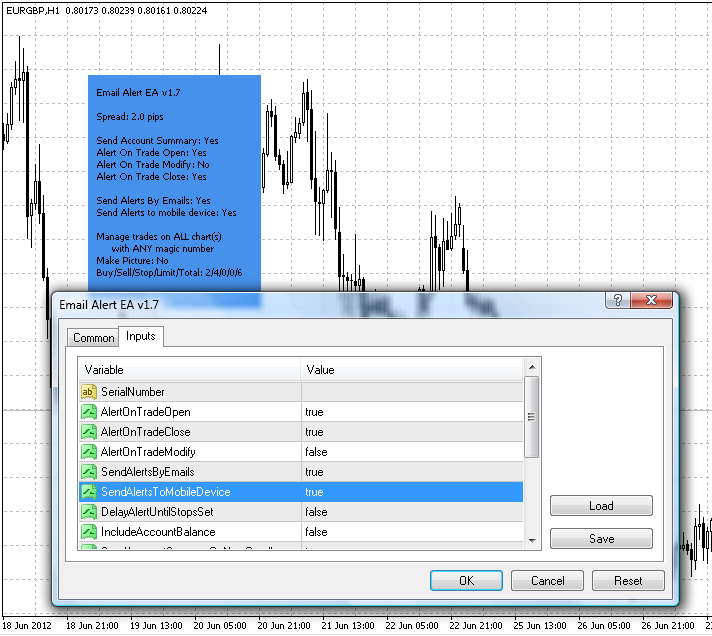Select the SendAlertsToMobileDevice variable name
712x636 pixels.
coord(166,492)
